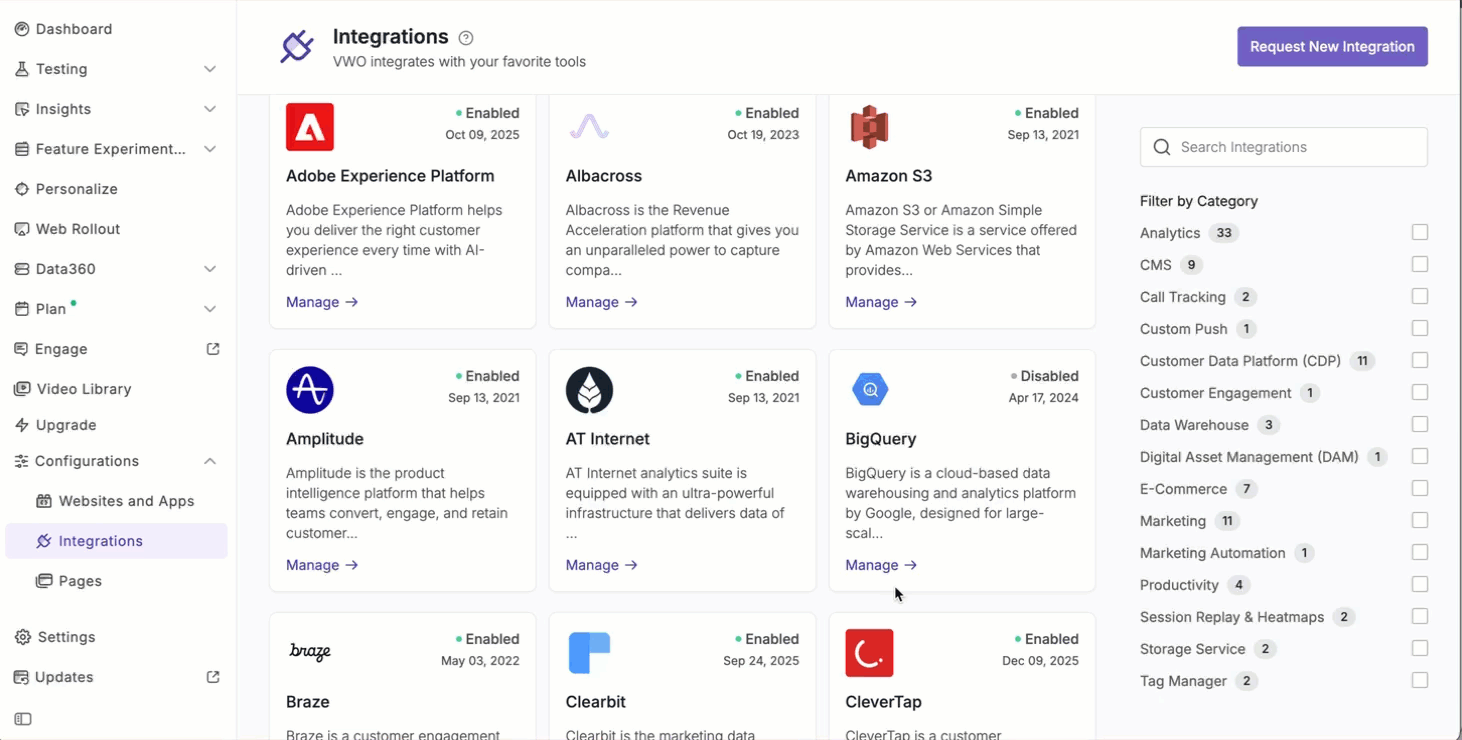Select the Amplitude integration logo

click(x=309, y=390)
